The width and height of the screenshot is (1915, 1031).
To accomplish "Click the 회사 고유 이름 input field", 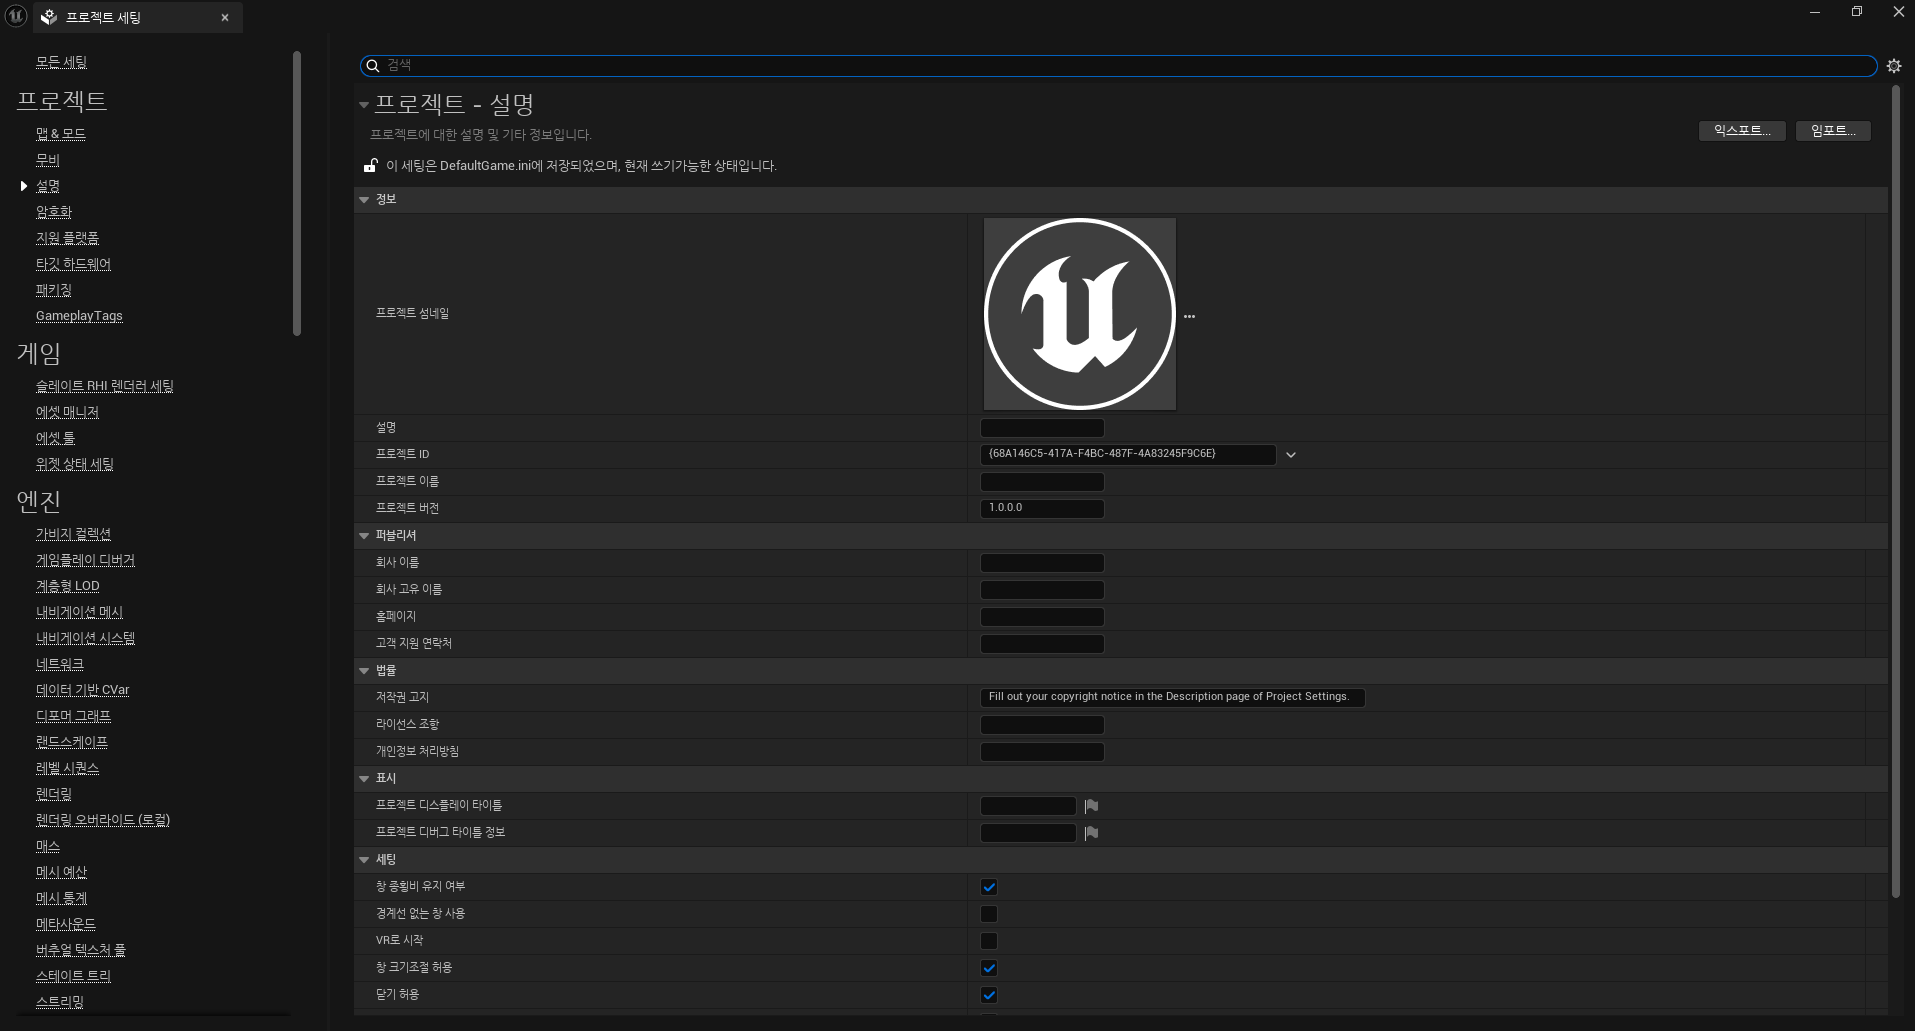I will [x=1042, y=590].
